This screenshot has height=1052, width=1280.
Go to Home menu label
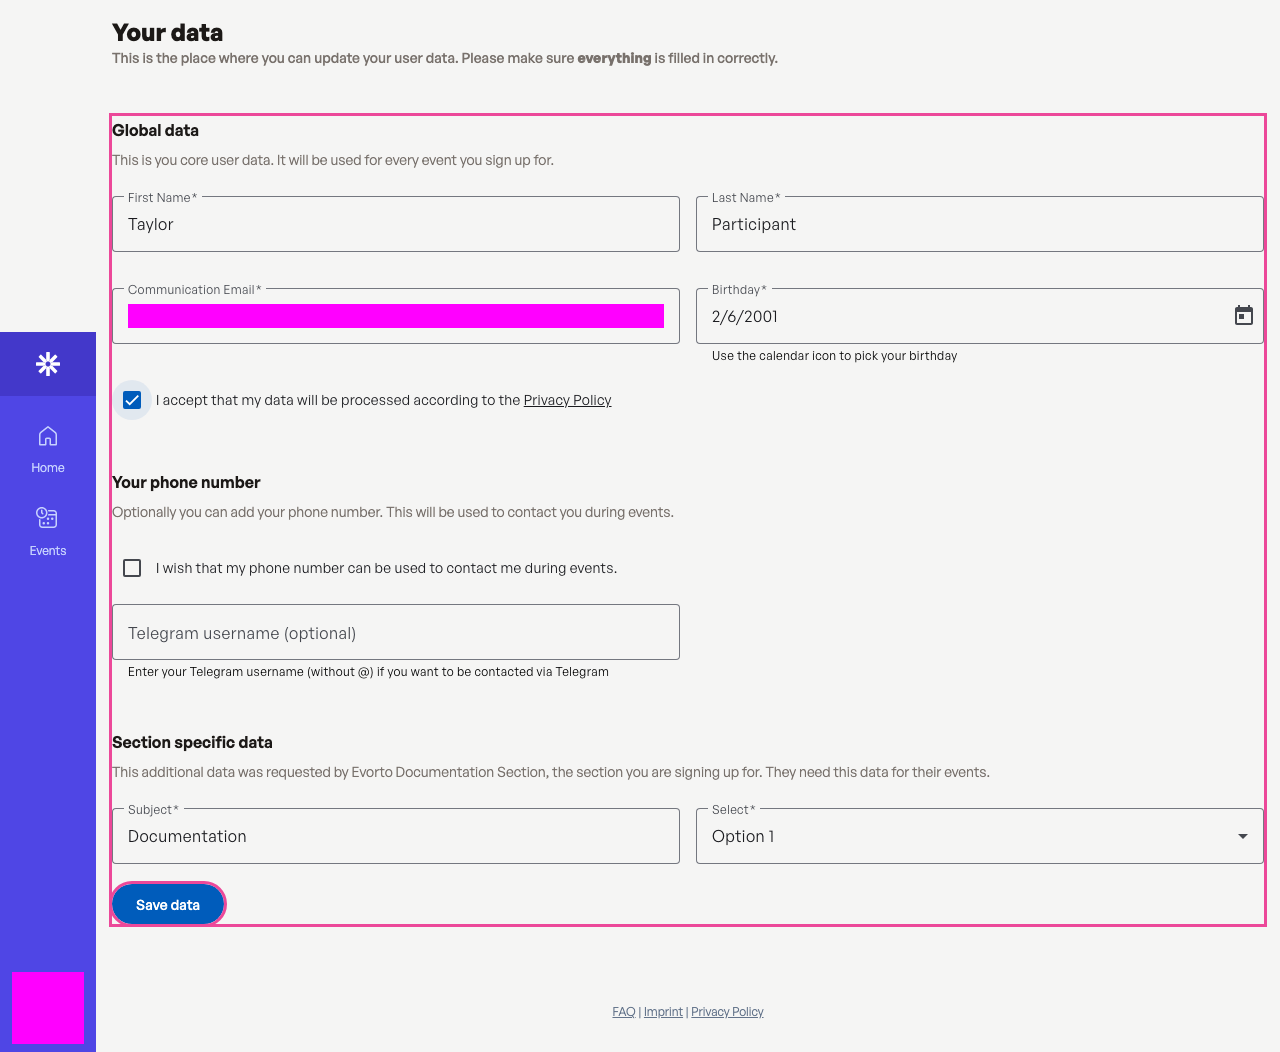pyautogui.click(x=48, y=468)
